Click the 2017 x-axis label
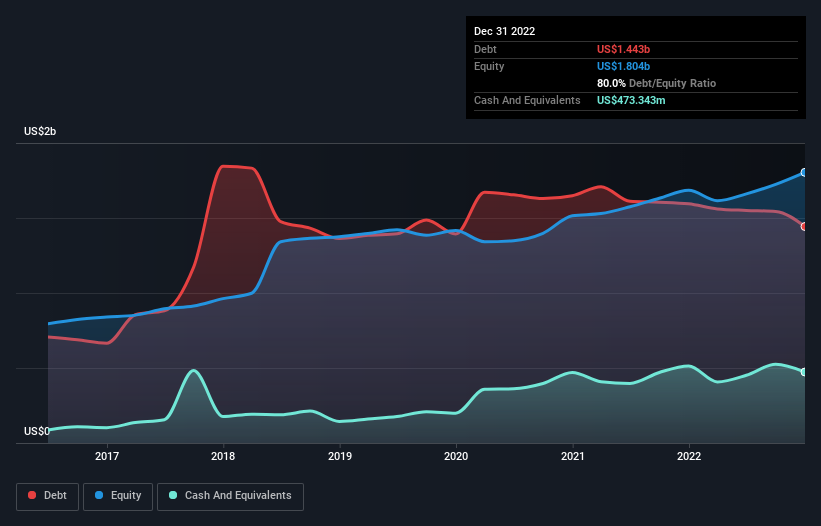 (x=107, y=457)
